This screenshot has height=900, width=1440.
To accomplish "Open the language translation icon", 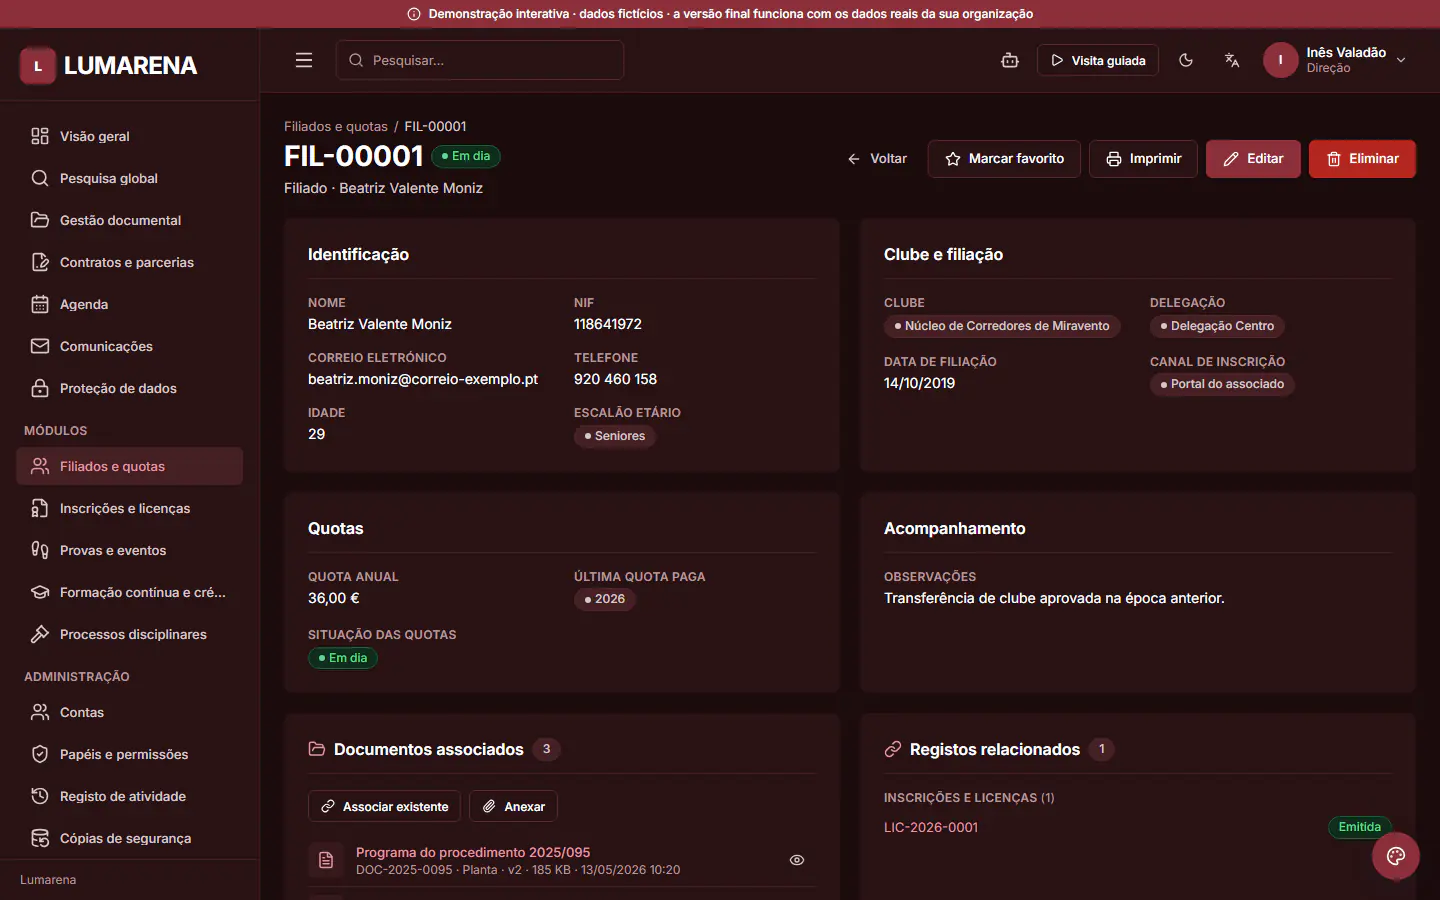I will click(1232, 60).
